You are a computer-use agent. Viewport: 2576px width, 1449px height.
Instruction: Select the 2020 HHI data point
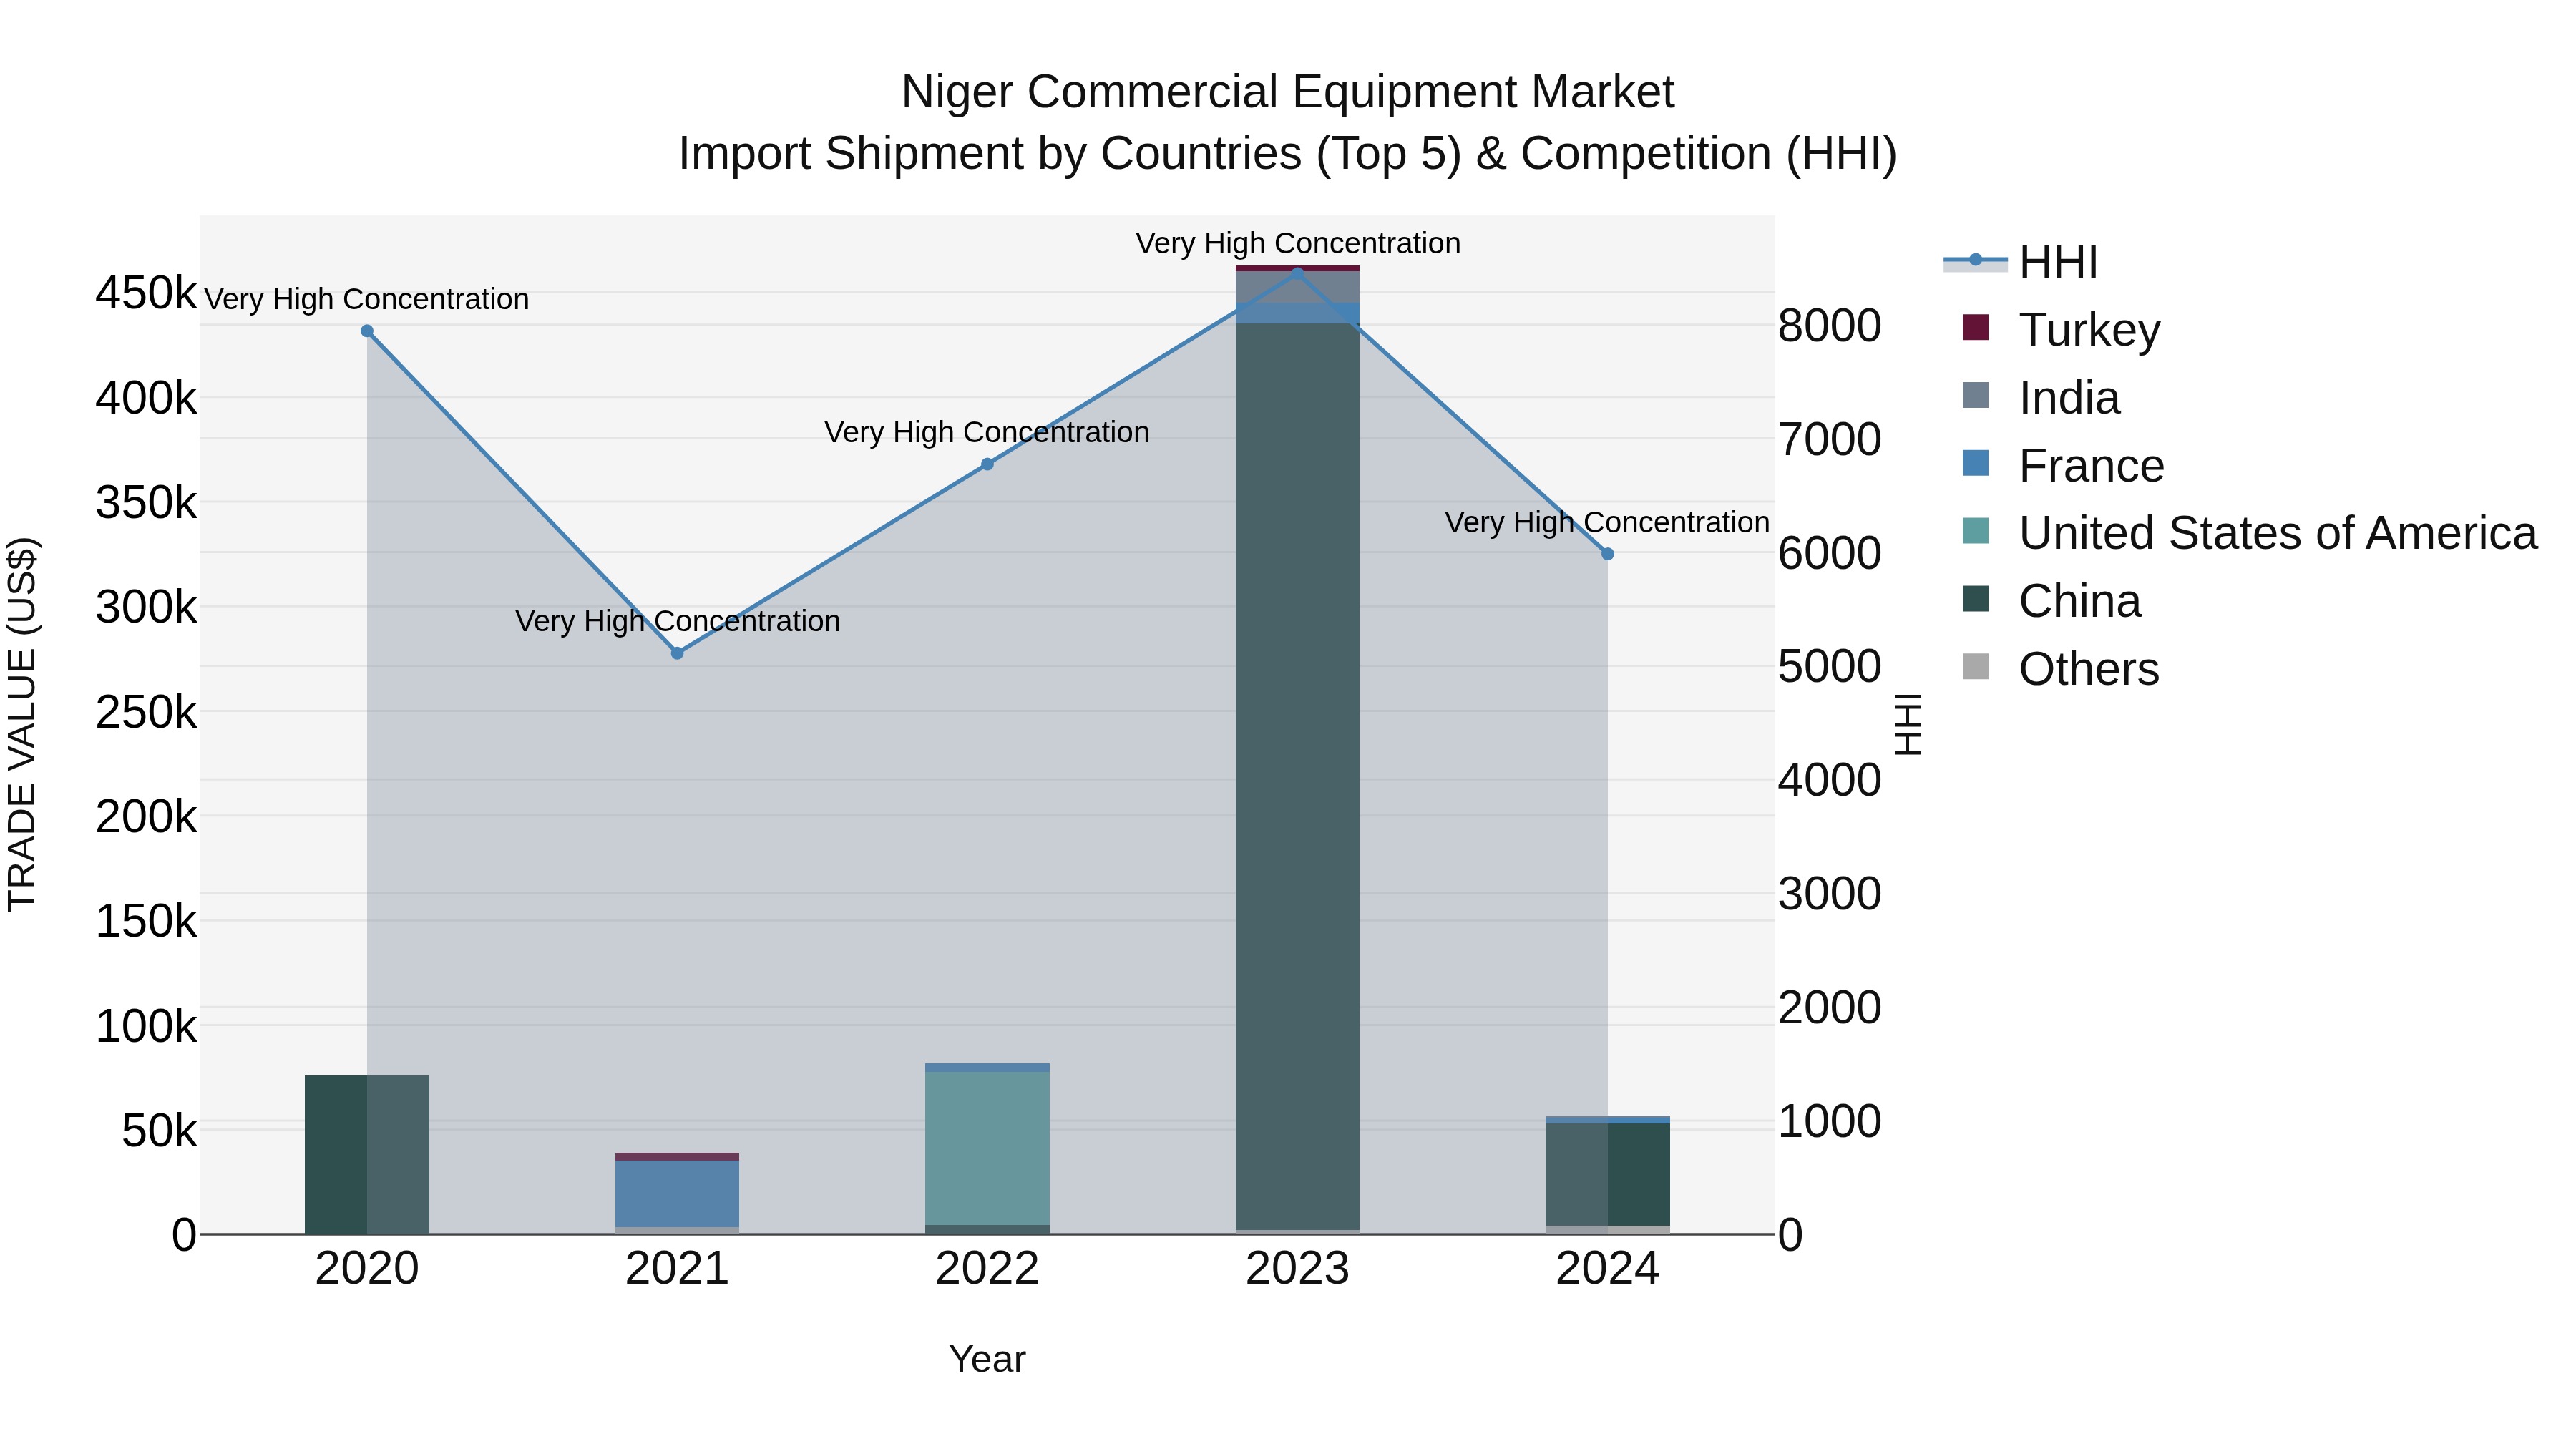367,331
